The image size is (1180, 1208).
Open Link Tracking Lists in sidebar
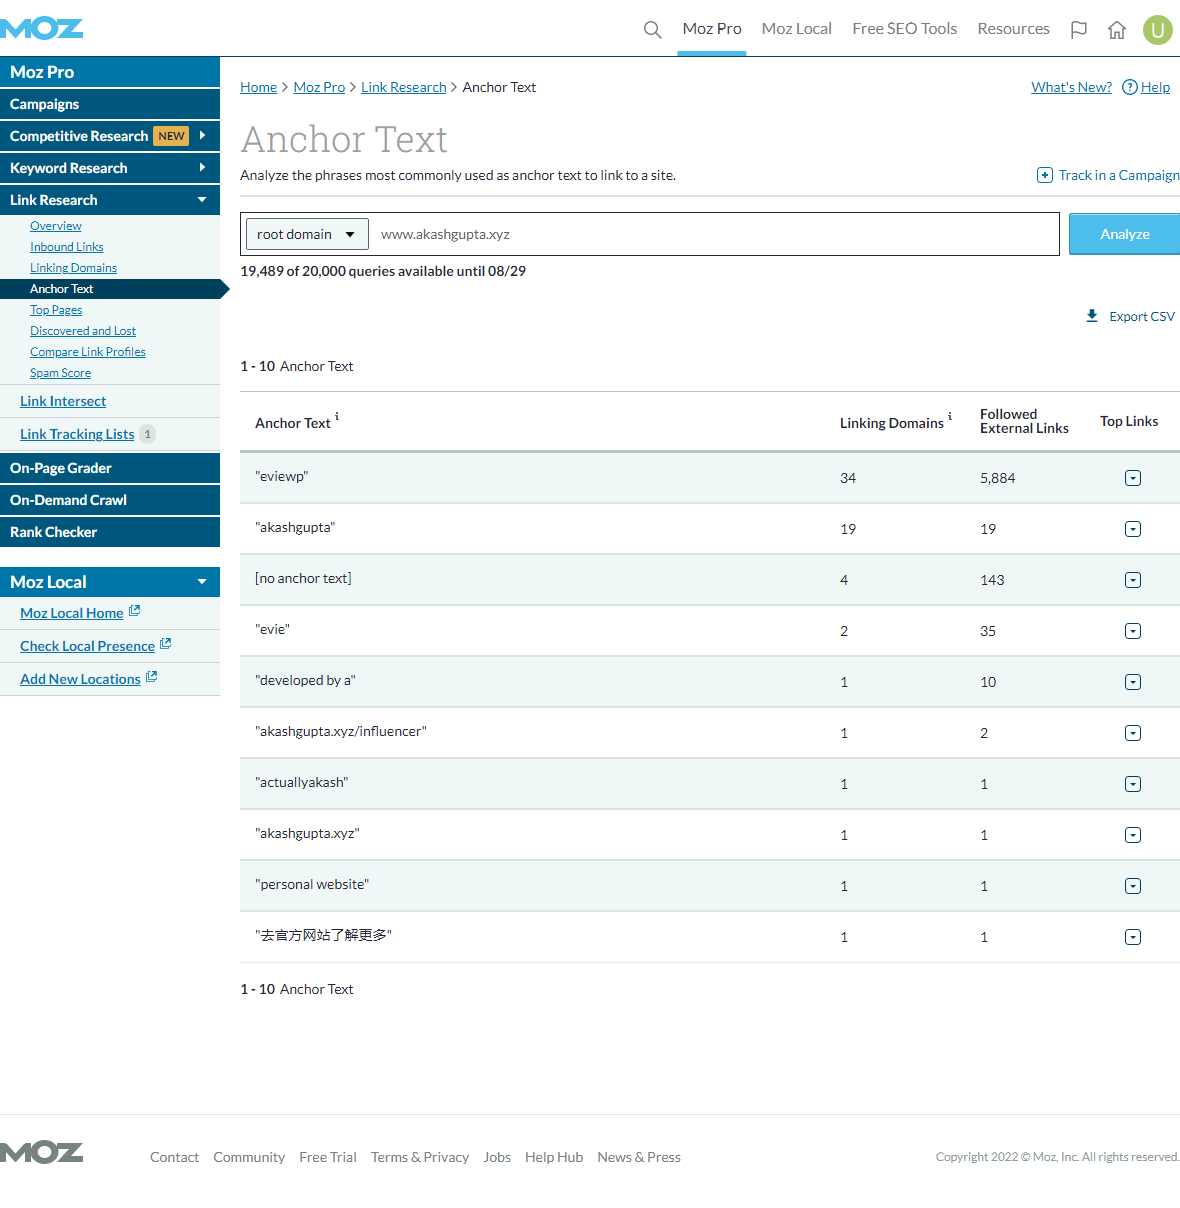click(77, 434)
